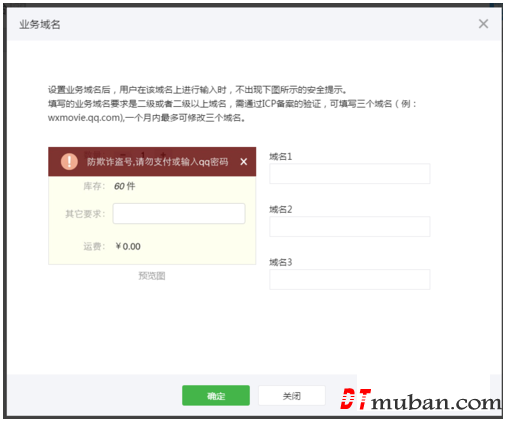513x422 pixels.
Task: Click the 防欺诈盗号 warning message text
Action: click(158, 162)
